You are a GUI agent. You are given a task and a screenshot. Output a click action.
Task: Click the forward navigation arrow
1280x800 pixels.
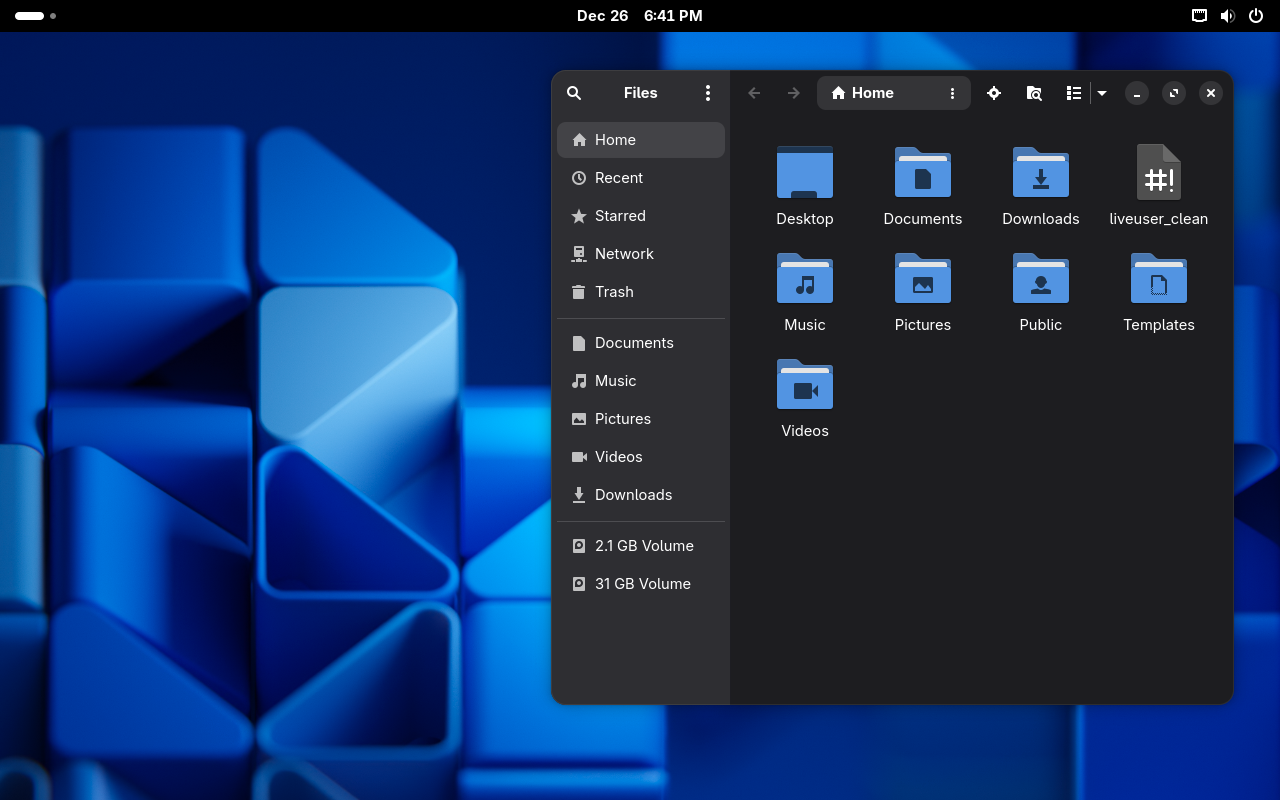click(793, 93)
